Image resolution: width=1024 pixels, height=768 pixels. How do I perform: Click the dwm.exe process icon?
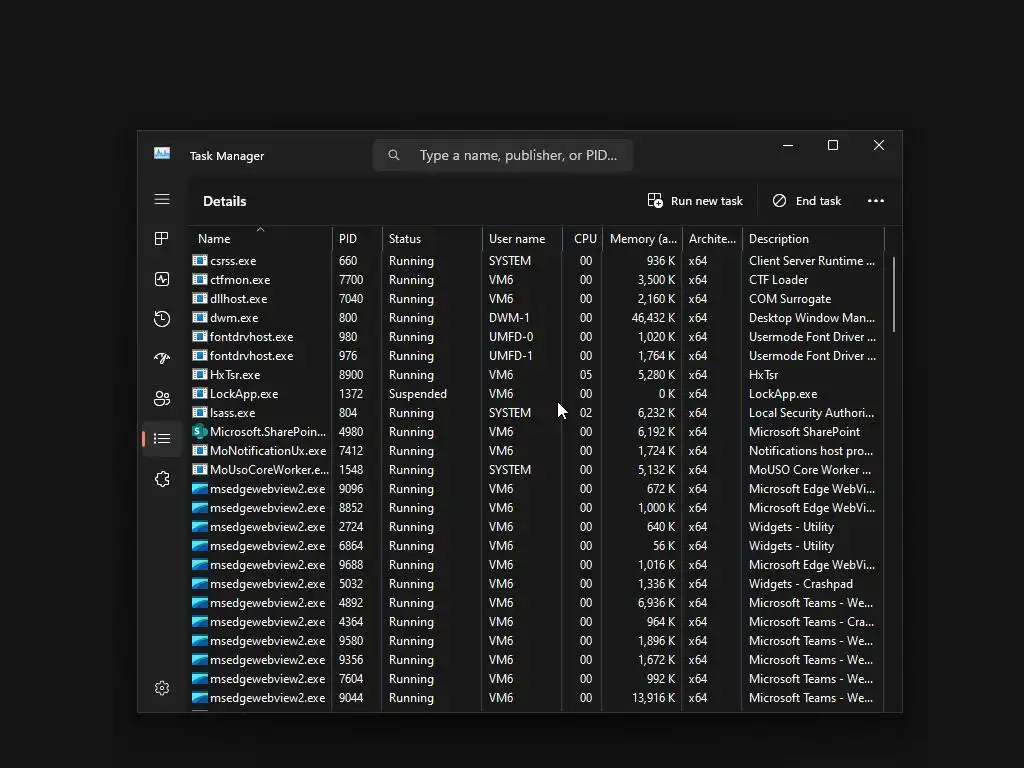pyautogui.click(x=200, y=317)
